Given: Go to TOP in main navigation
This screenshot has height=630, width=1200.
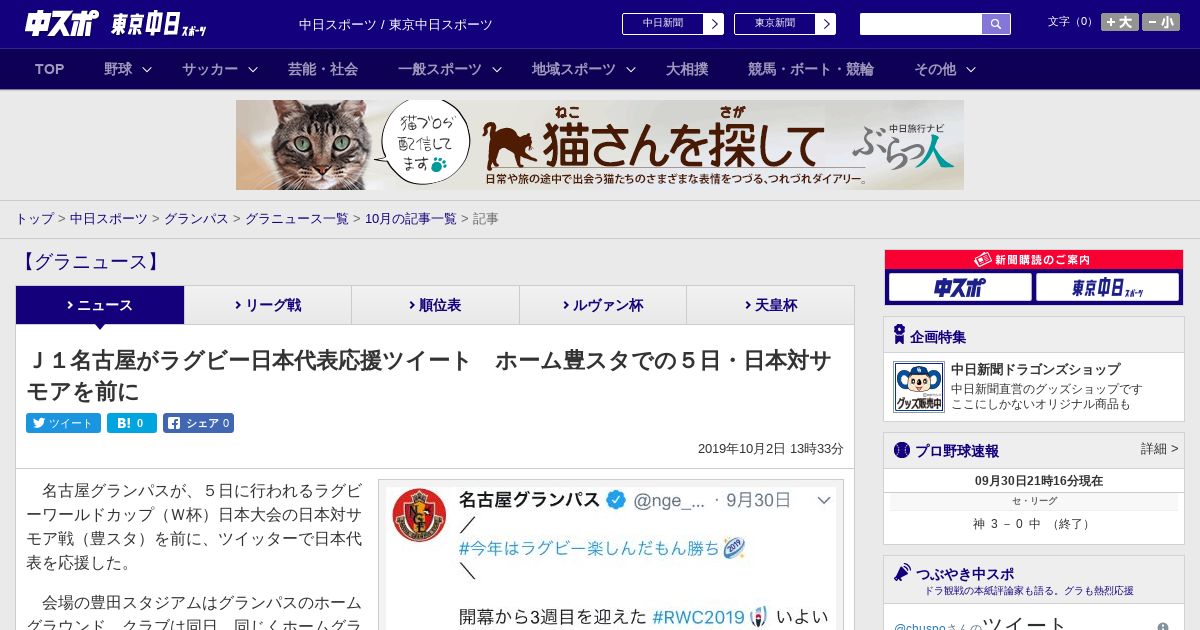Looking at the screenshot, I should (x=50, y=69).
